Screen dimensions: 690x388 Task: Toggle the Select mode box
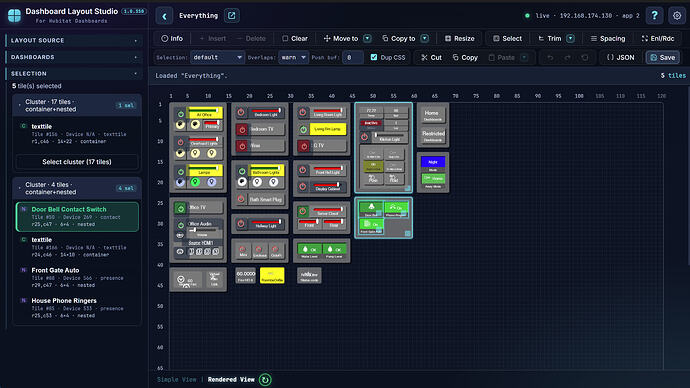[507, 39]
